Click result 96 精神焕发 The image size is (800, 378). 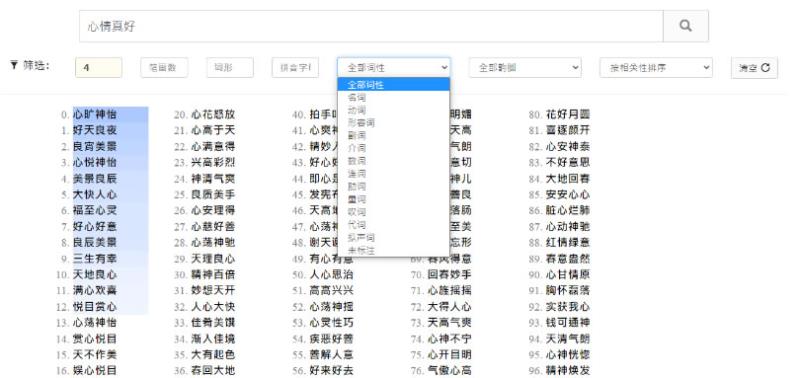(568, 370)
